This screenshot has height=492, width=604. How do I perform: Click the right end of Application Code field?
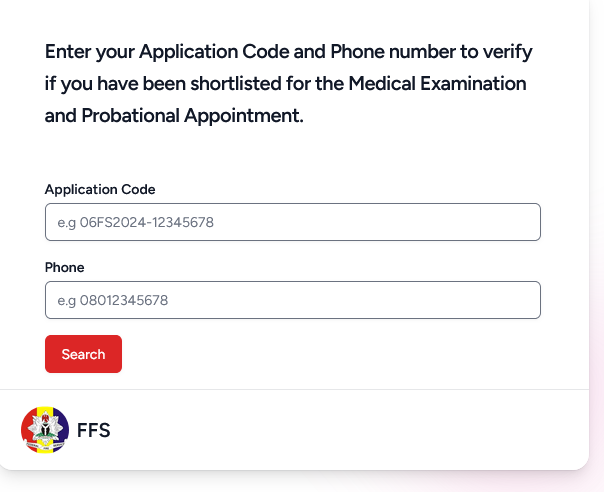pos(528,222)
